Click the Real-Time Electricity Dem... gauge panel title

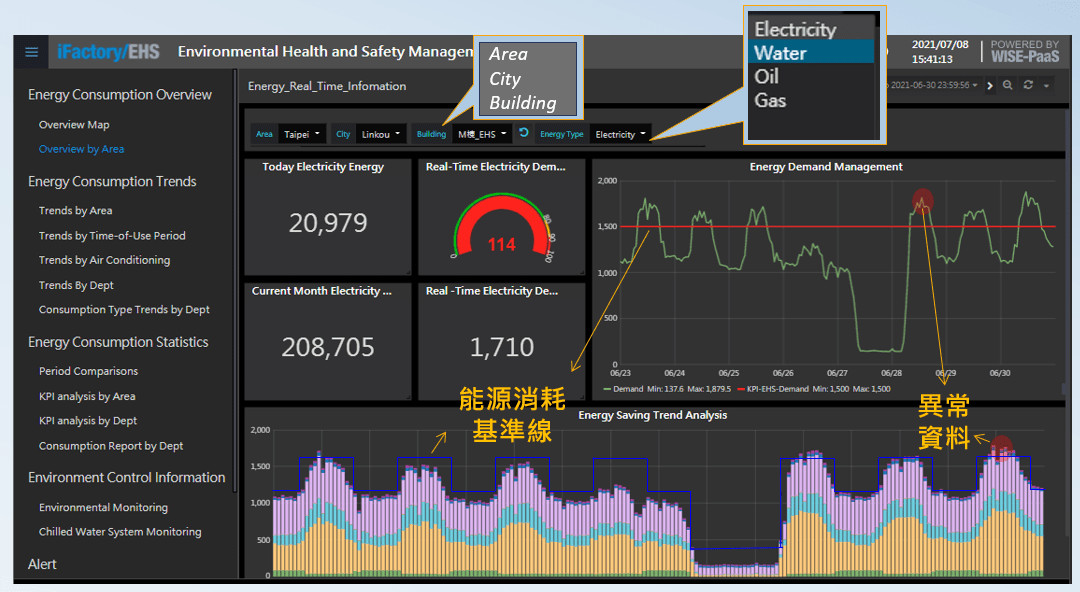click(495, 167)
